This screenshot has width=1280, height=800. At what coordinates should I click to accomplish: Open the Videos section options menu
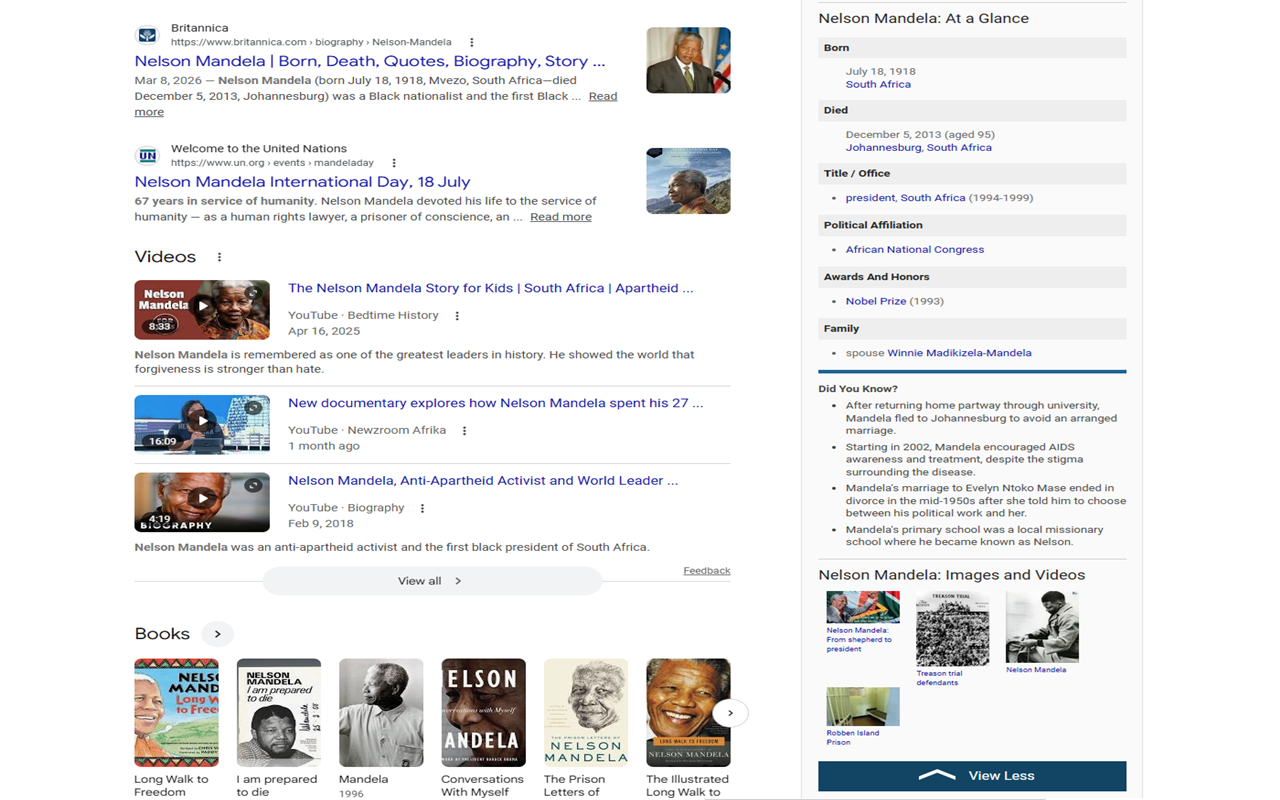click(219, 257)
